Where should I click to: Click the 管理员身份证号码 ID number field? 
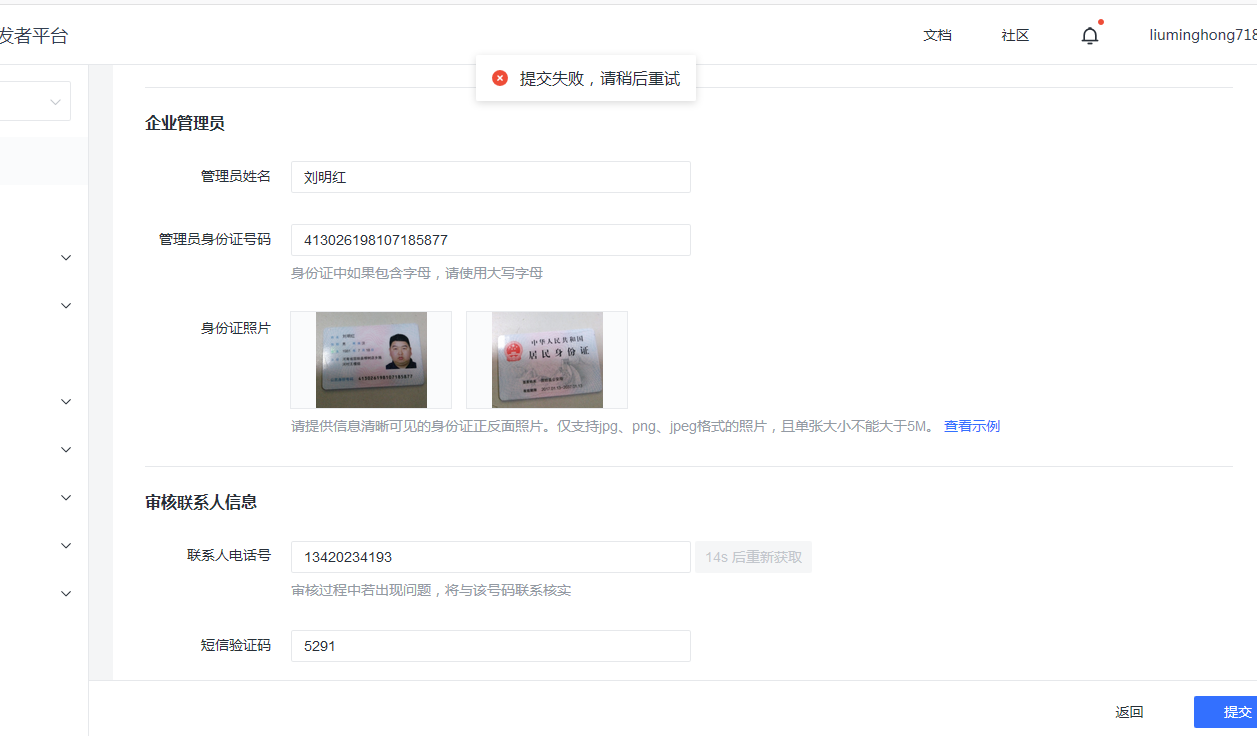pyautogui.click(x=490, y=239)
